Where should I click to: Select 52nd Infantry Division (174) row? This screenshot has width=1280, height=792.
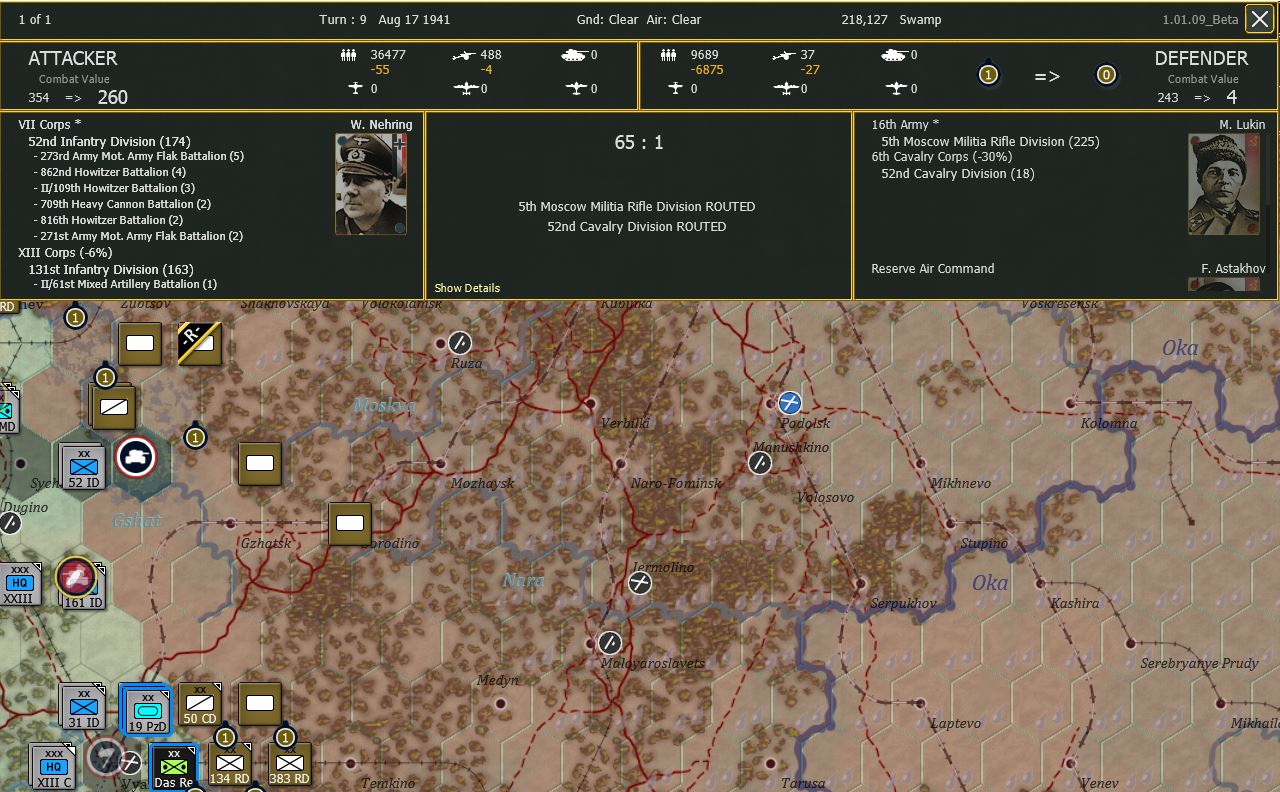point(109,141)
